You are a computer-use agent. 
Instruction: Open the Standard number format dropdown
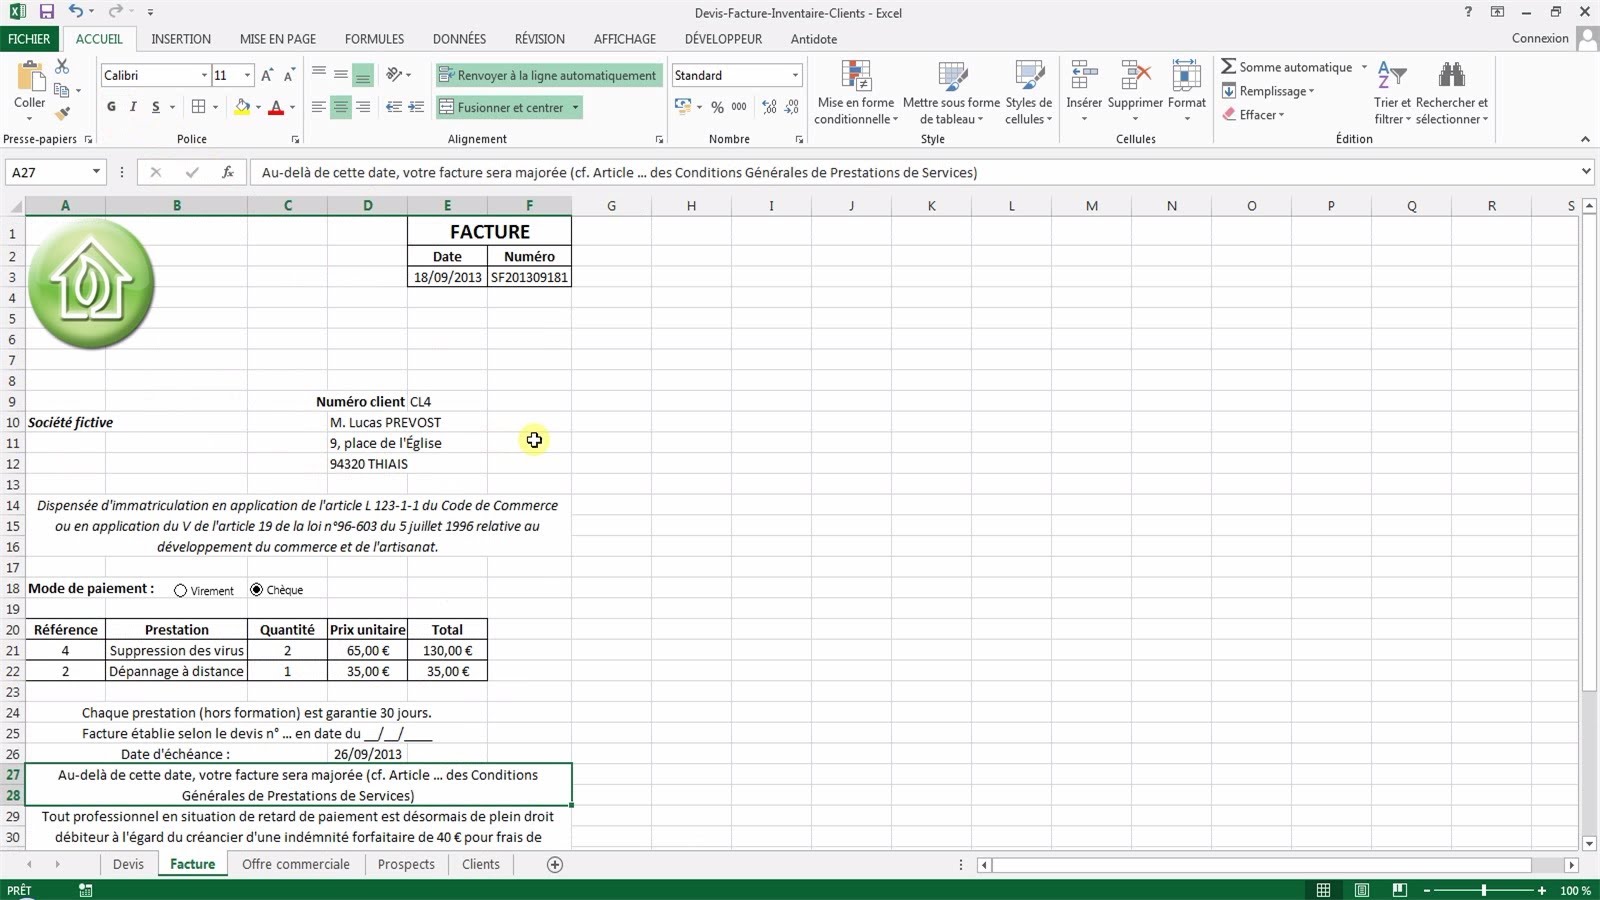(795, 75)
